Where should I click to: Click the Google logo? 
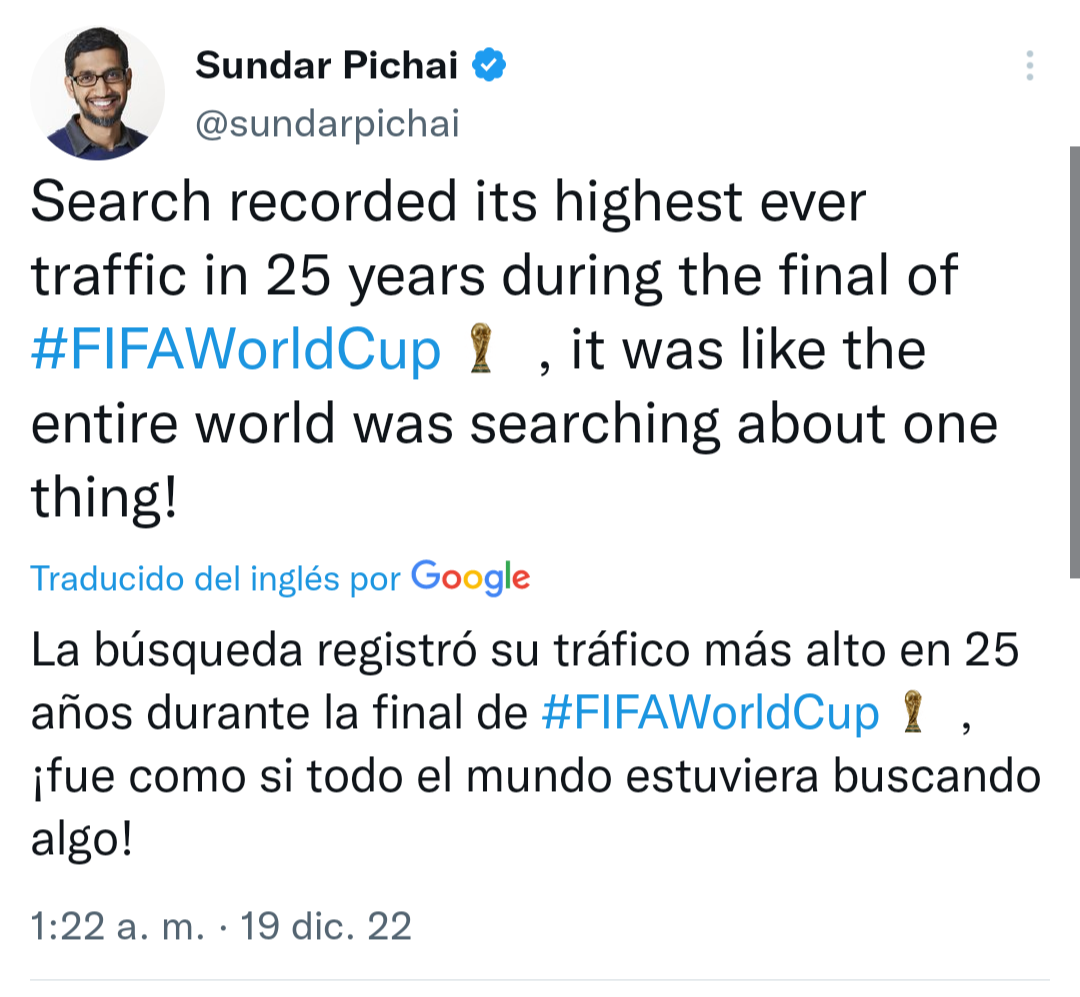470,577
